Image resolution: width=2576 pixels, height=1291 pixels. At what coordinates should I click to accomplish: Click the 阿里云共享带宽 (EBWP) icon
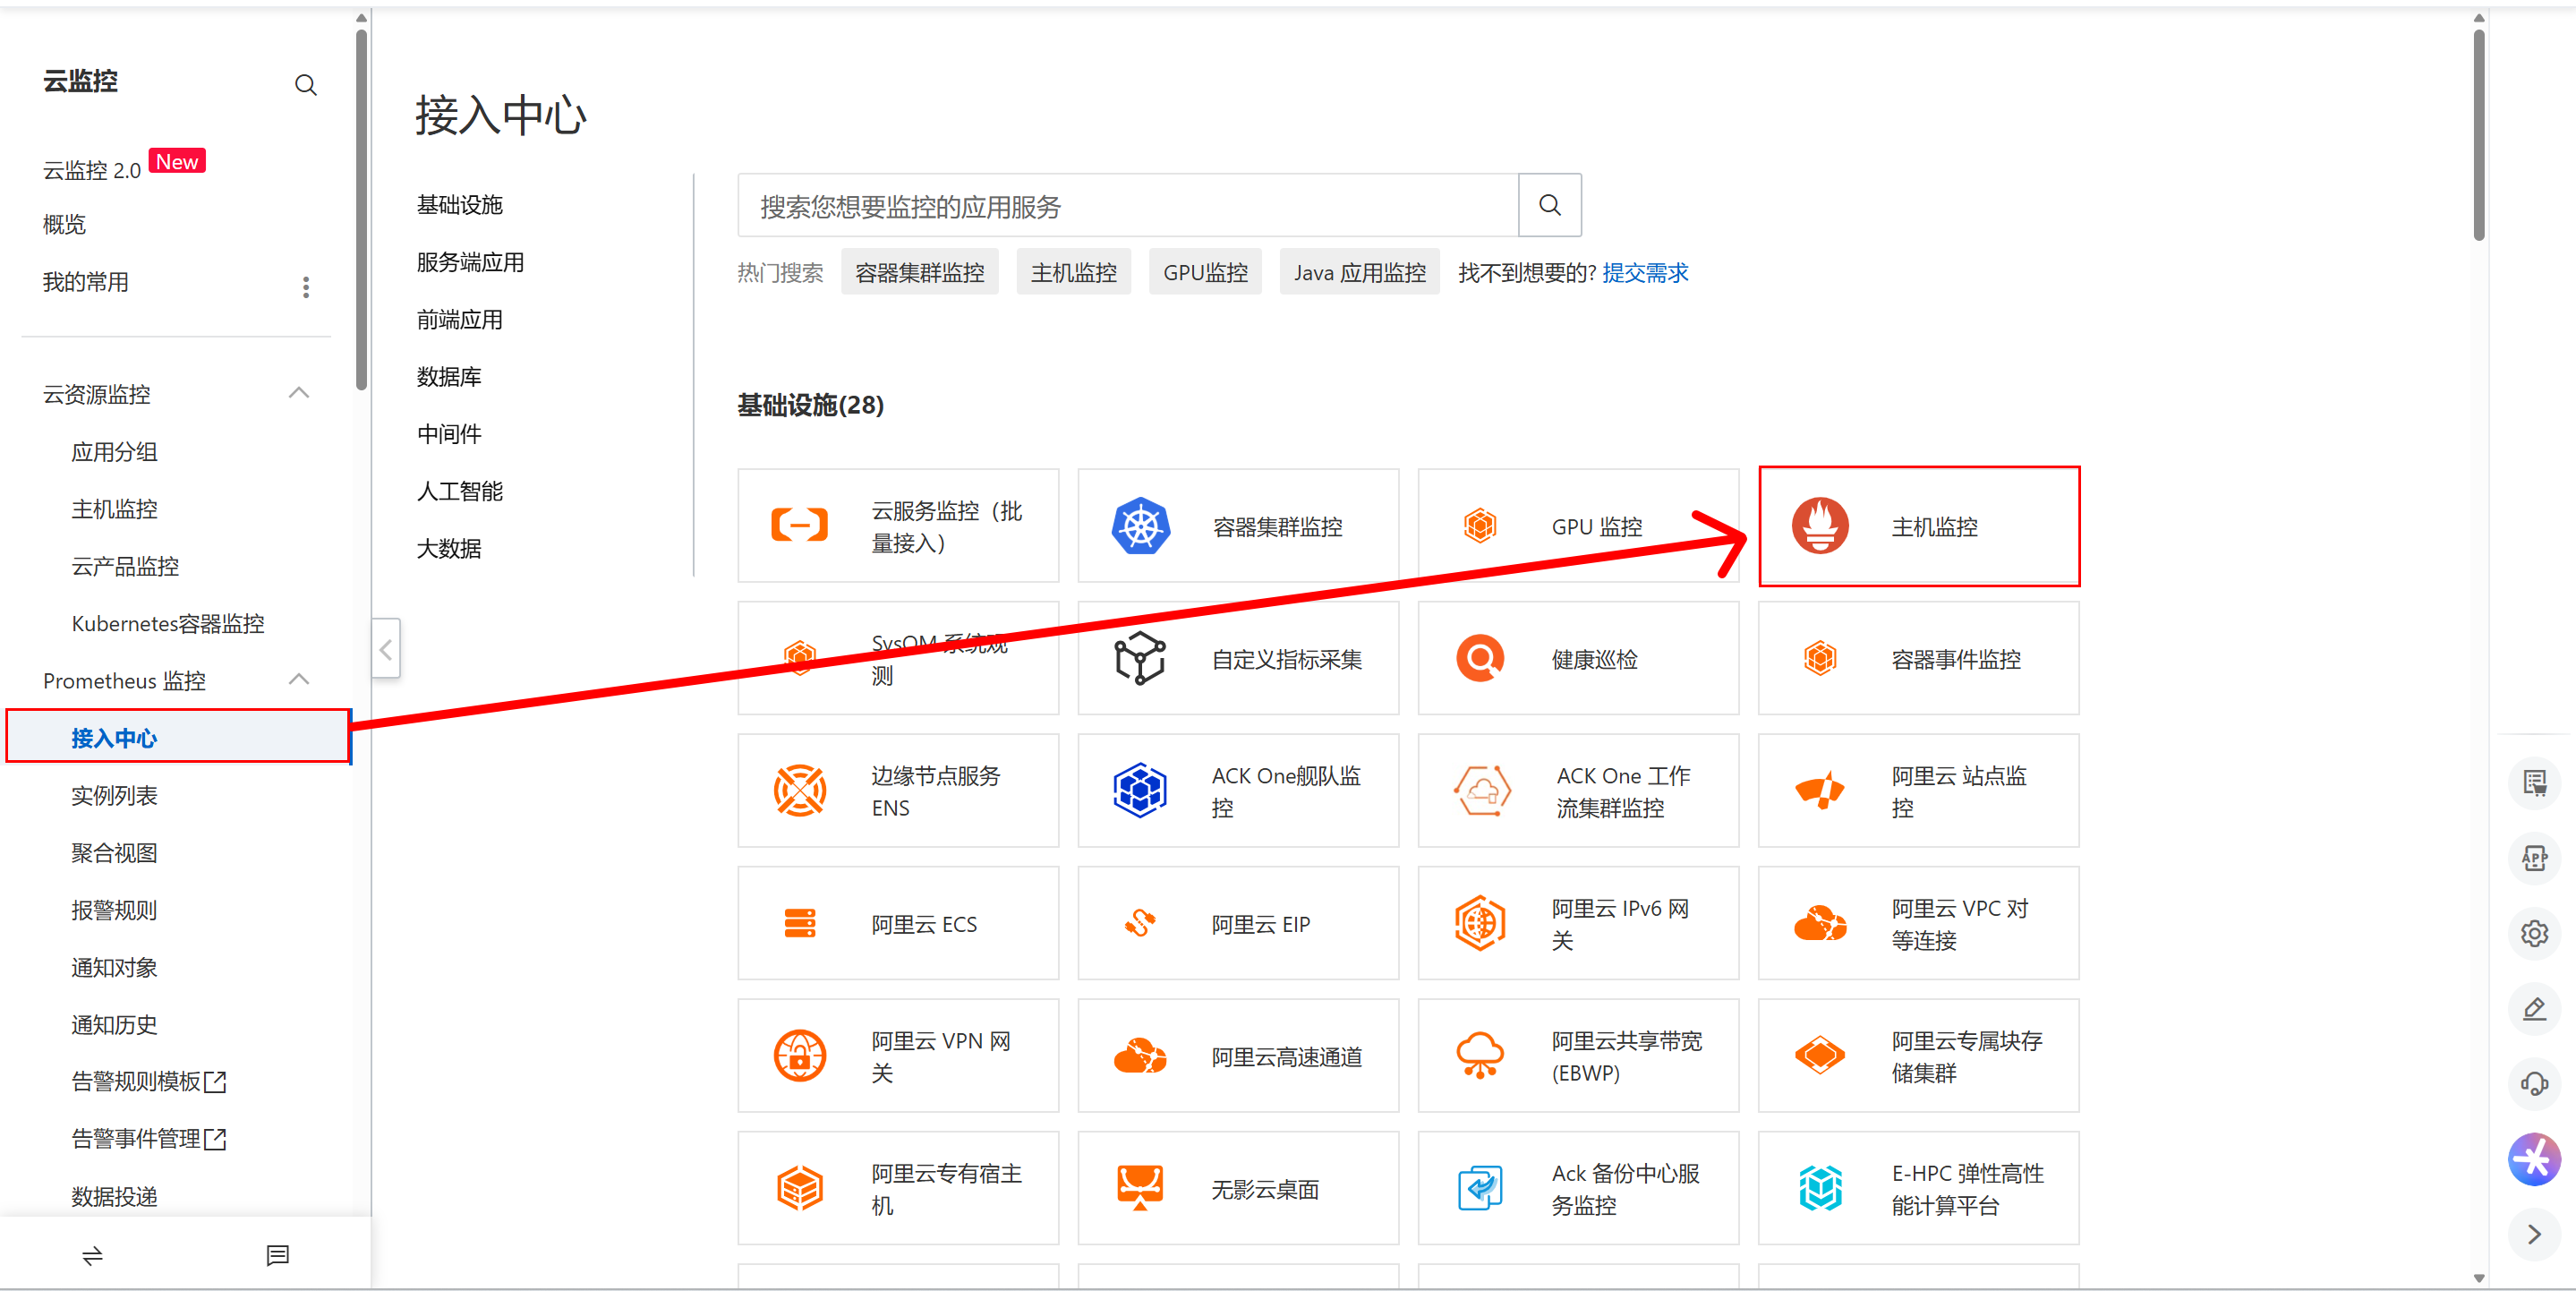tap(1480, 1055)
